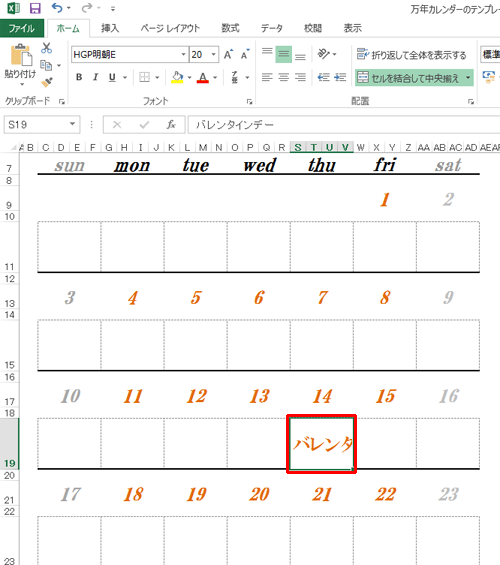Click the cell with バレンタ text
Image resolution: width=500 pixels, height=565 pixels.
pyautogui.click(x=322, y=444)
